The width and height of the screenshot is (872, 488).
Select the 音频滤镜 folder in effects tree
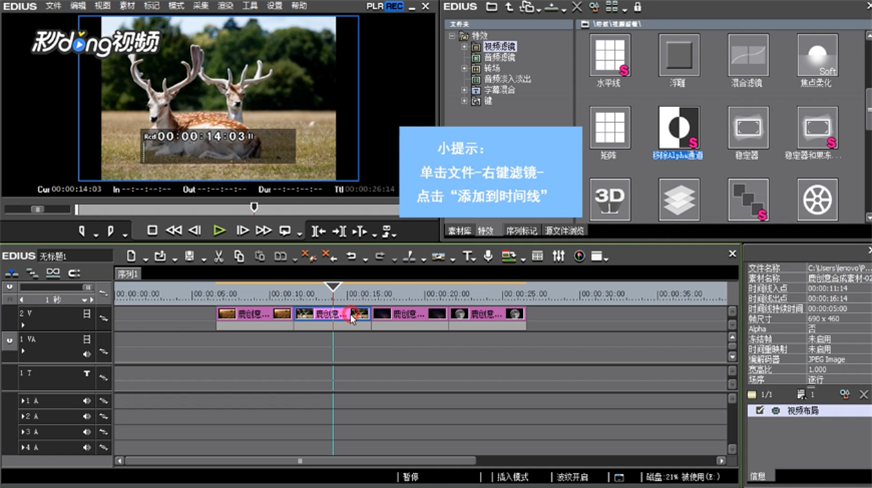point(499,57)
